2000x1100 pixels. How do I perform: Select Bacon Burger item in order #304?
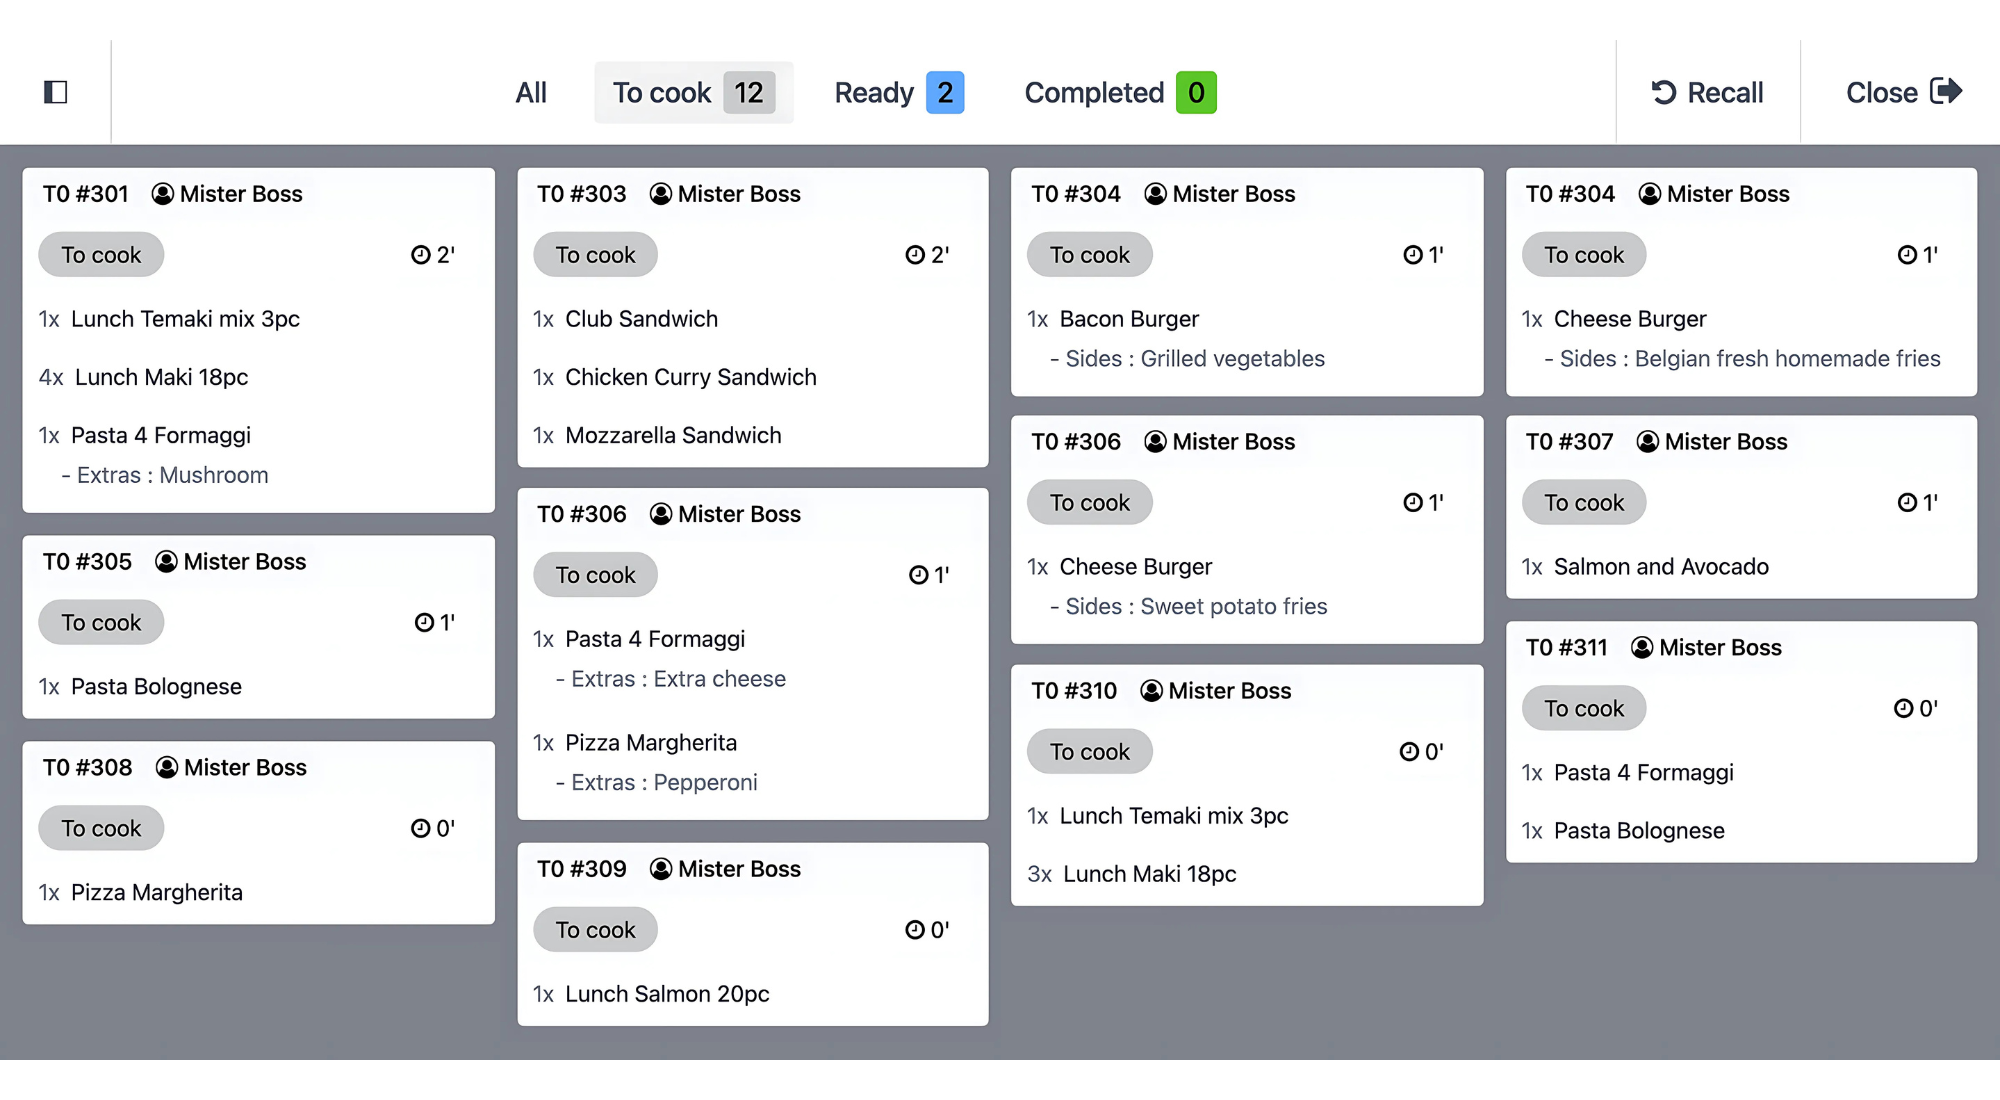click(1128, 319)
